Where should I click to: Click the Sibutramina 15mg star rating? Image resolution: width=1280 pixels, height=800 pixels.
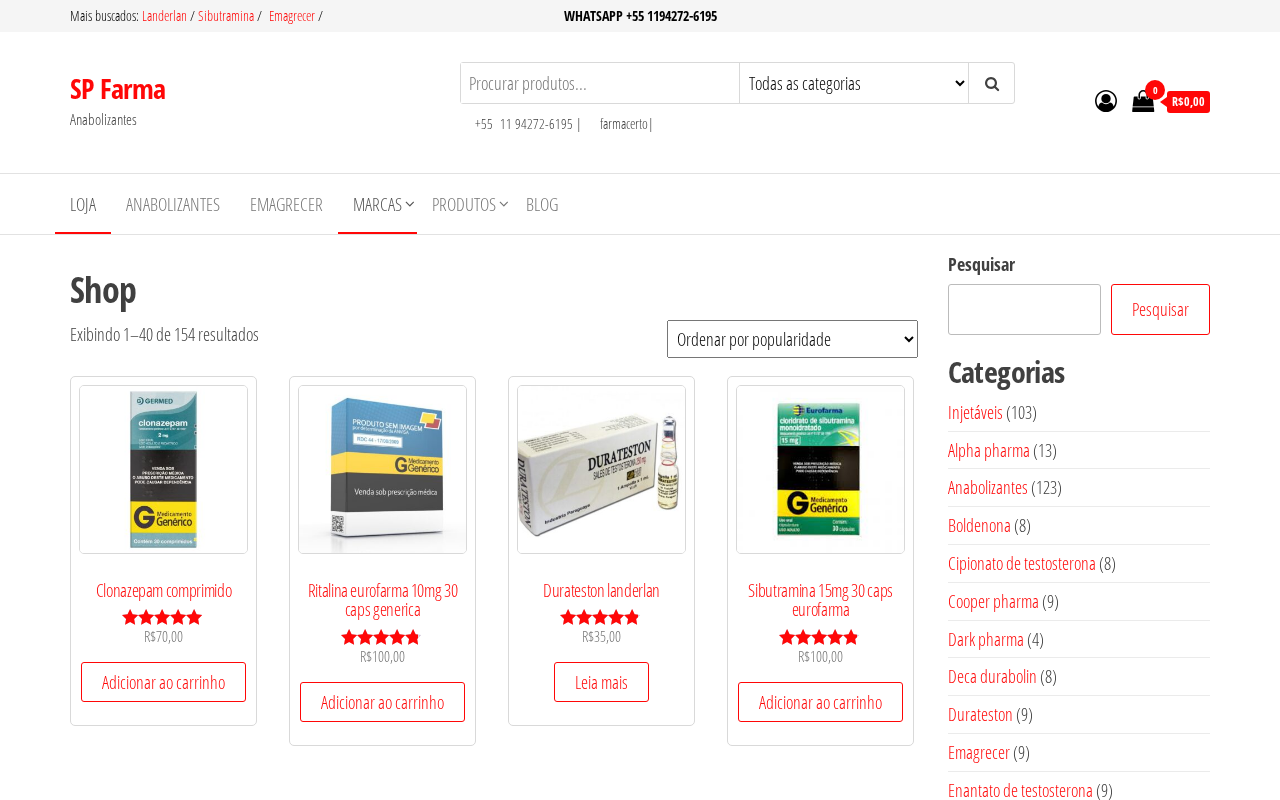820,638
